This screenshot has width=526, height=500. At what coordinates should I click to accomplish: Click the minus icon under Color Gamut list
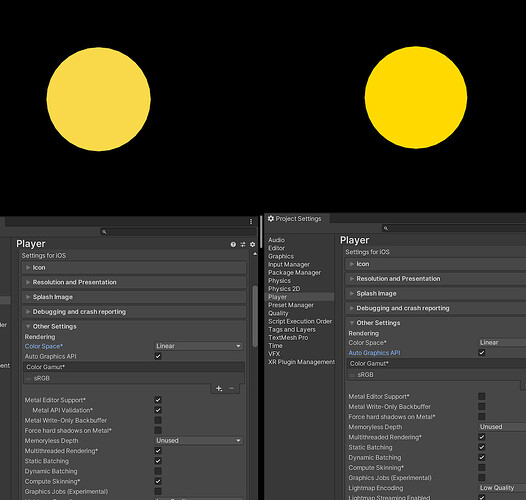231,388
